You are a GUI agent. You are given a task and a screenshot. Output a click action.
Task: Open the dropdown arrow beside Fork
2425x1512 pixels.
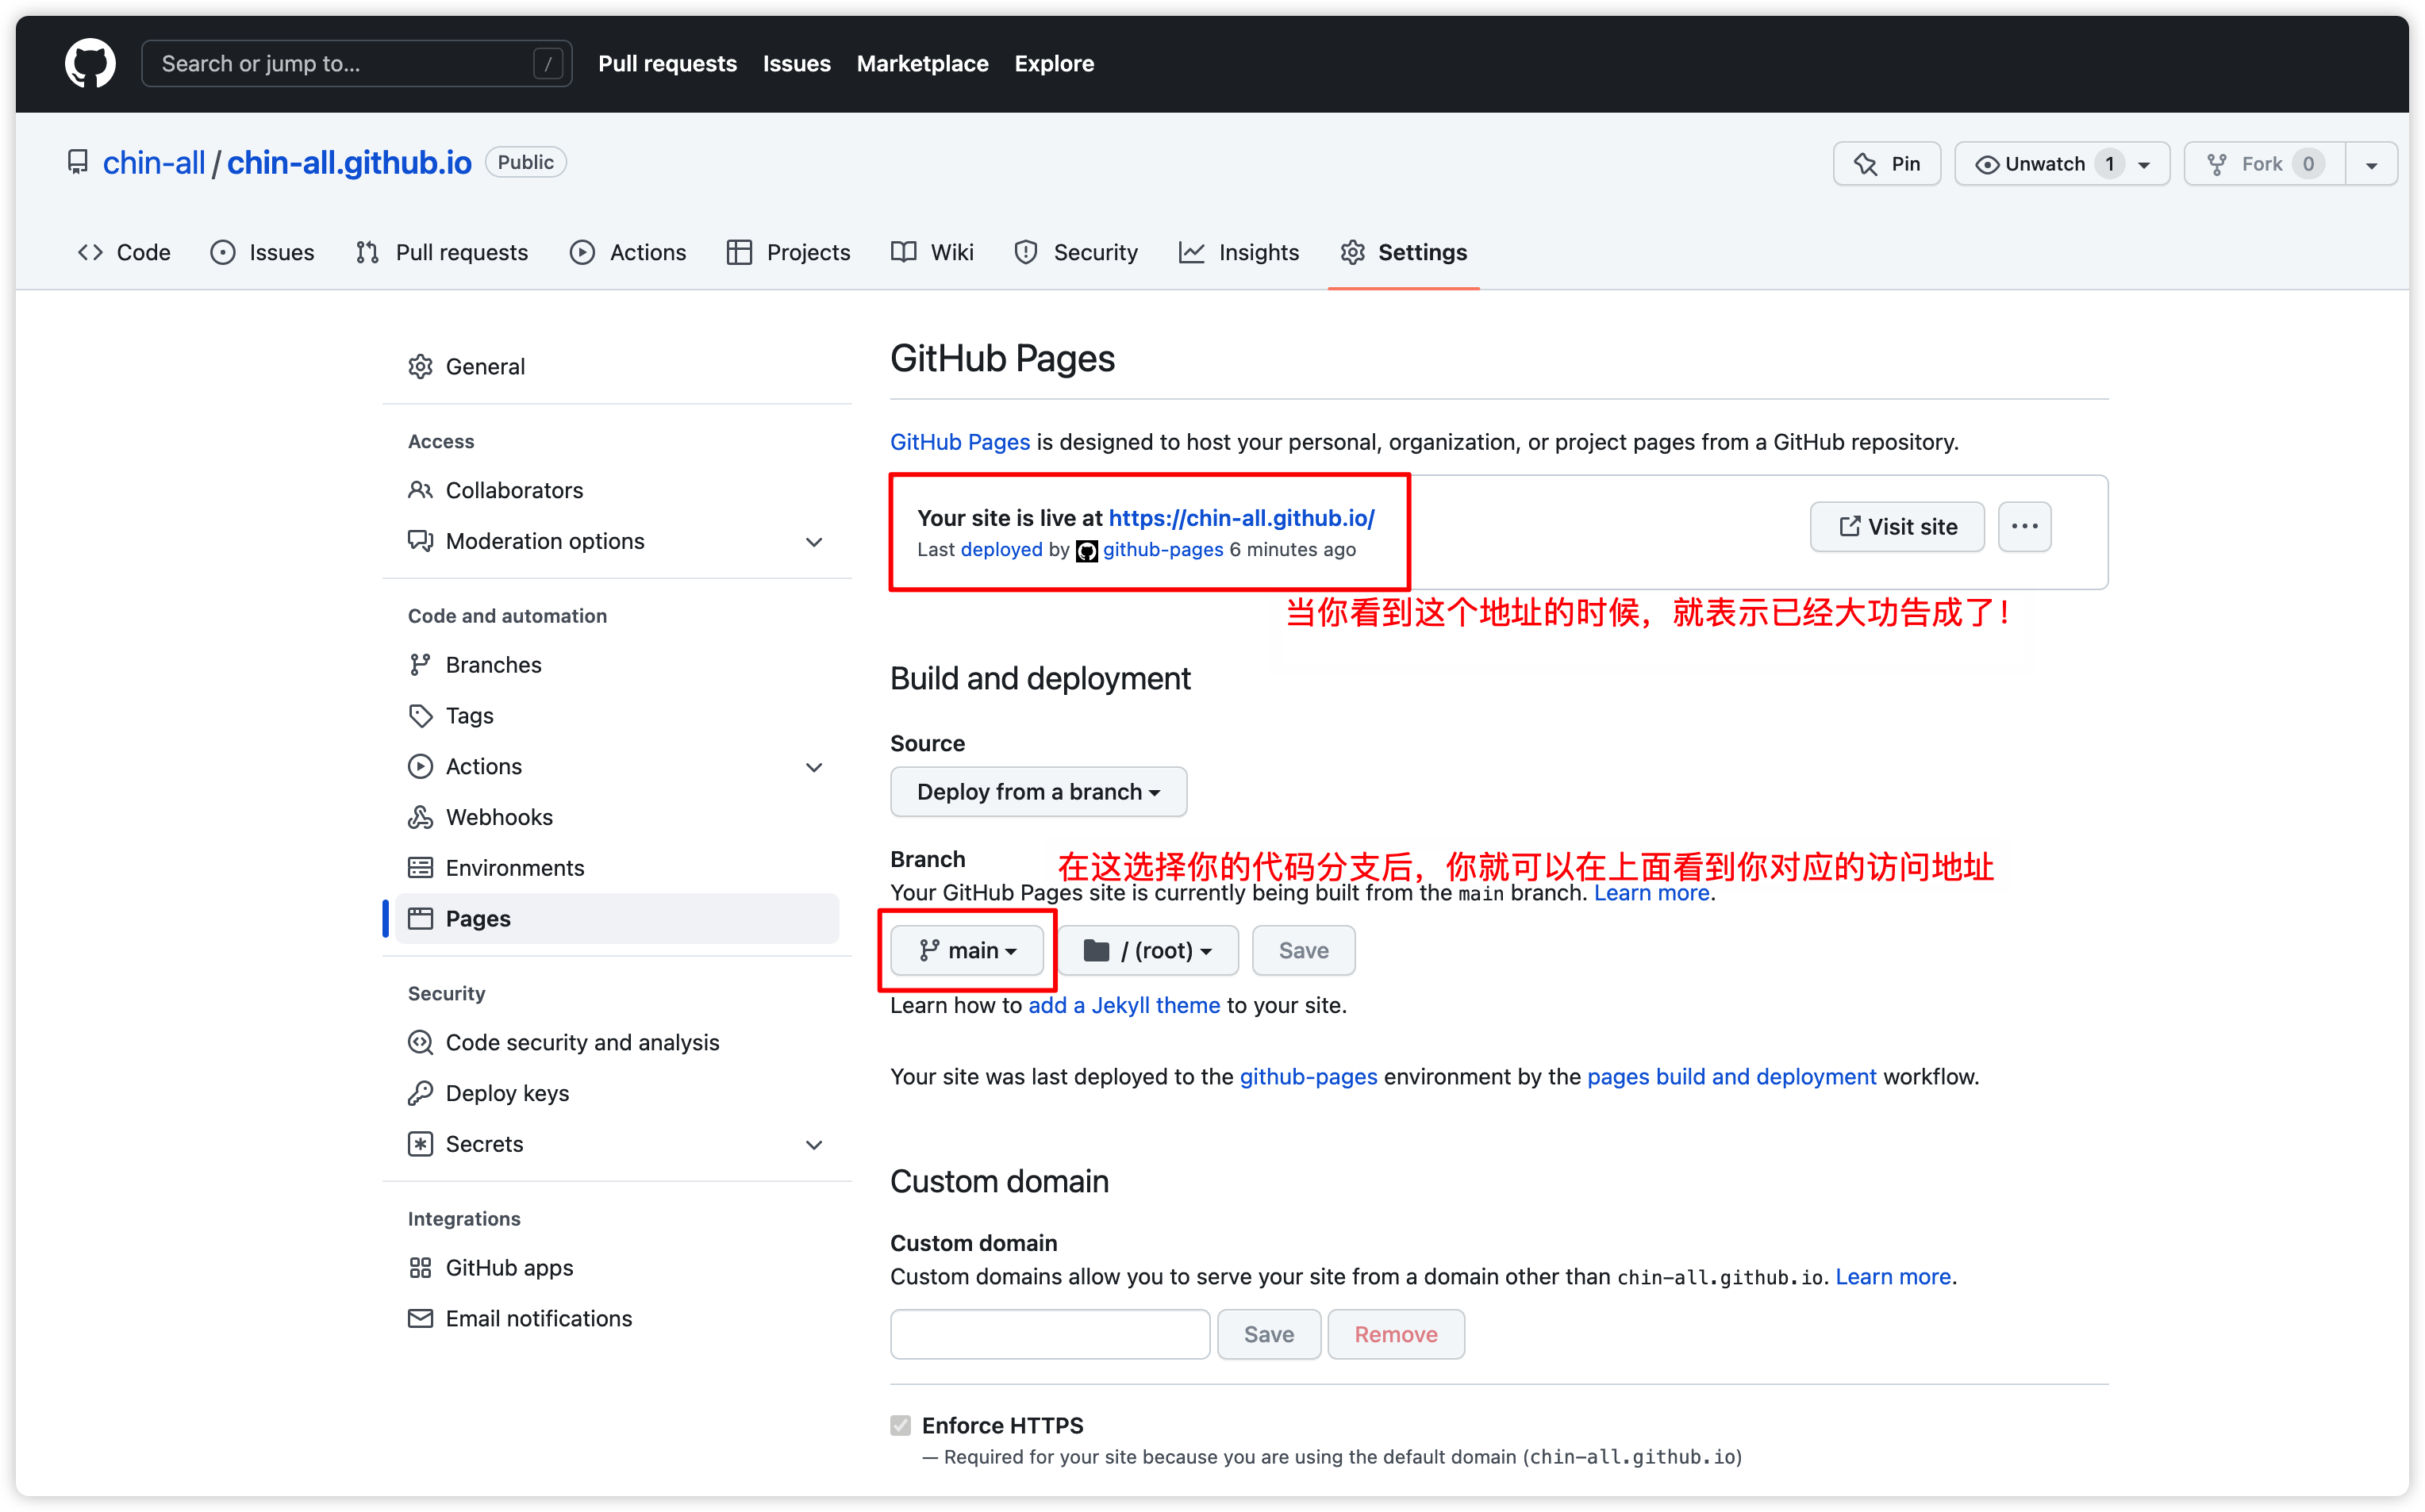pyautogui.click(x=2371, y=165)
